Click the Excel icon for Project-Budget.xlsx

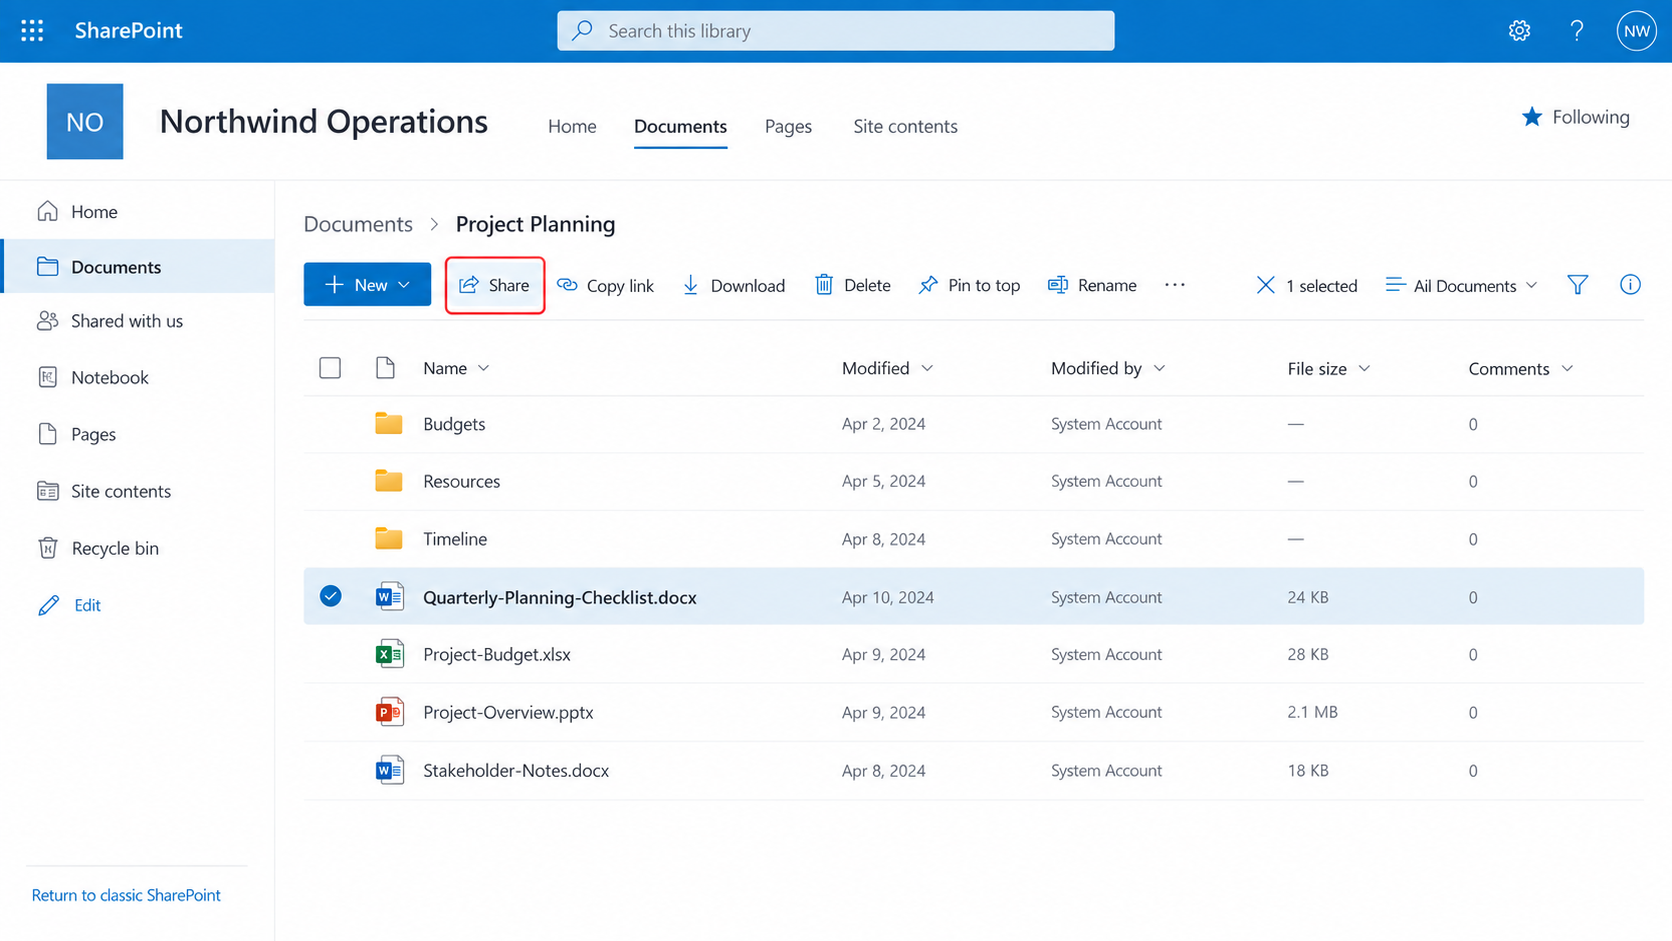(x=389, y=654)
